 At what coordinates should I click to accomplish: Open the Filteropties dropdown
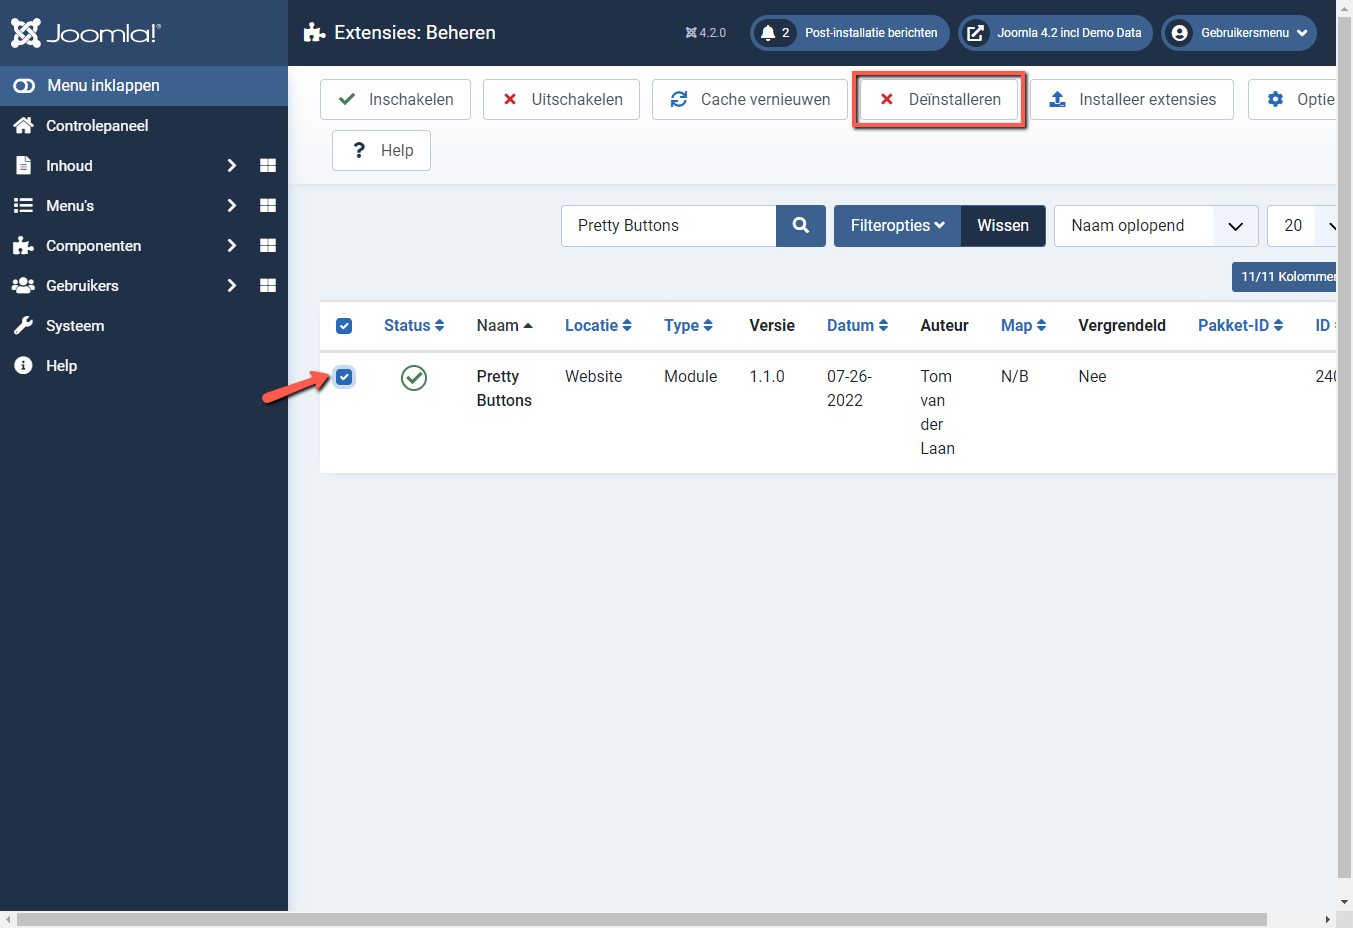(896, 225)
